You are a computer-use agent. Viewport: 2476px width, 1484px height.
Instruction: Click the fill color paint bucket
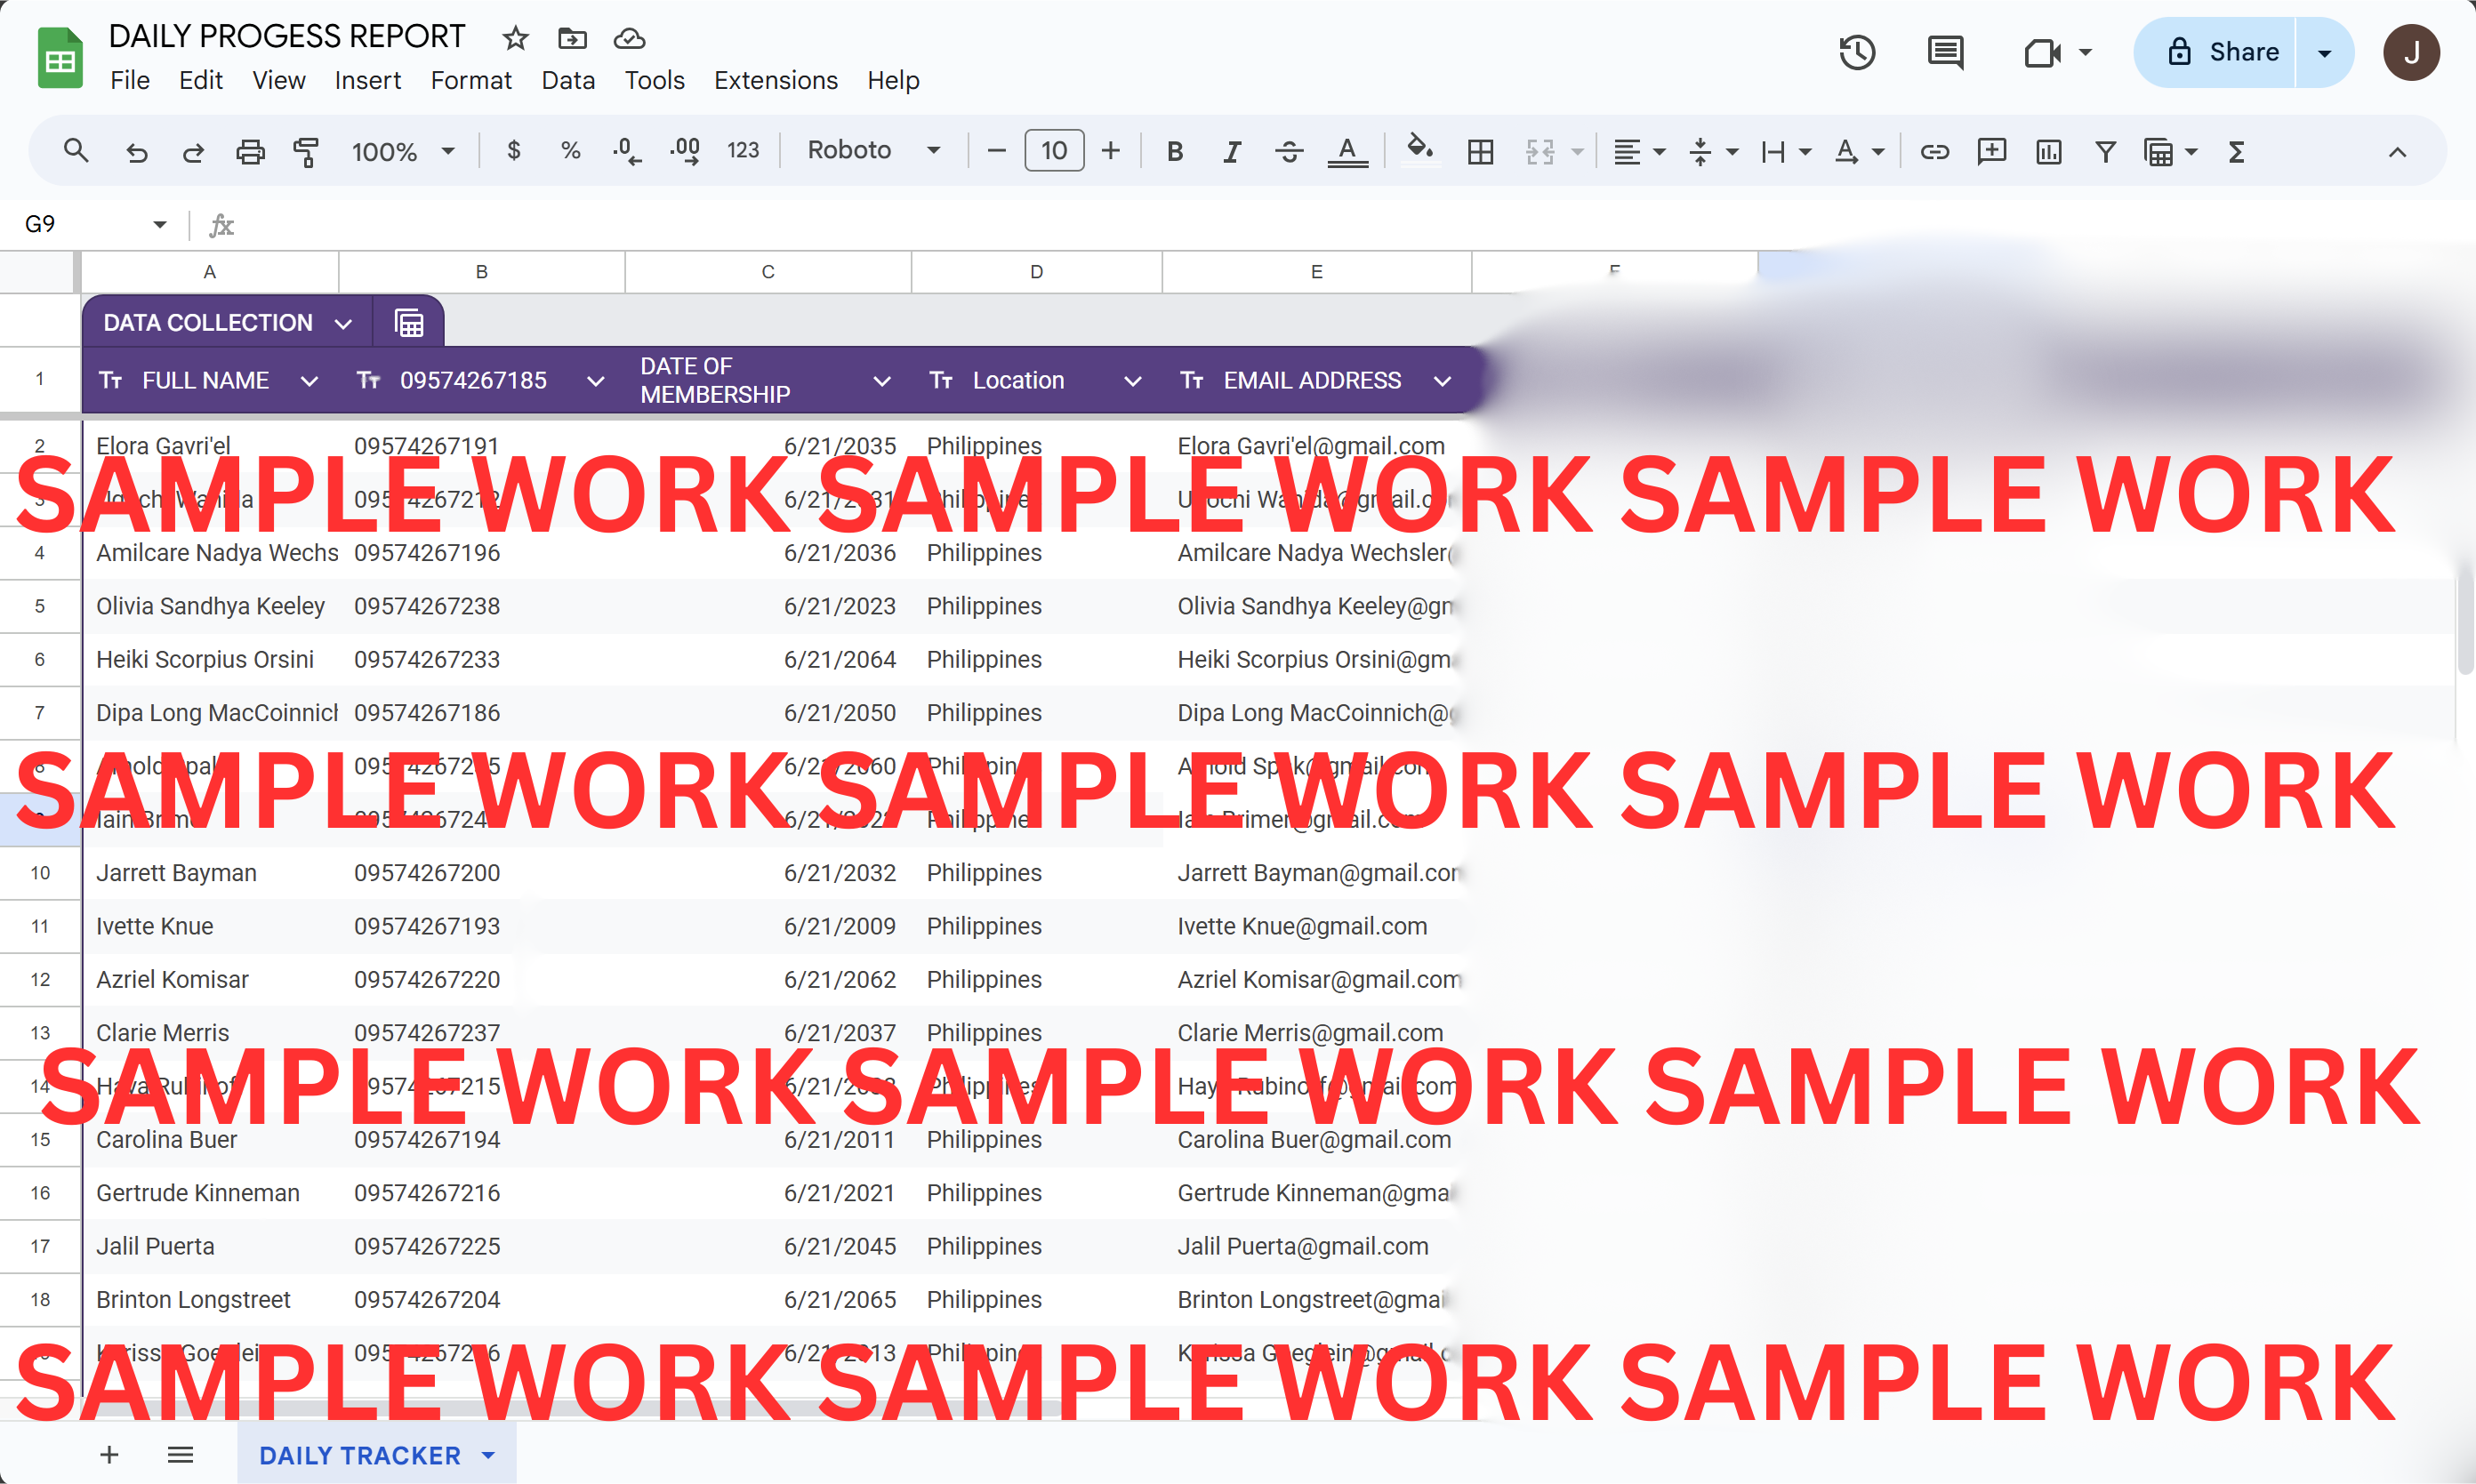click(1419, 150)
